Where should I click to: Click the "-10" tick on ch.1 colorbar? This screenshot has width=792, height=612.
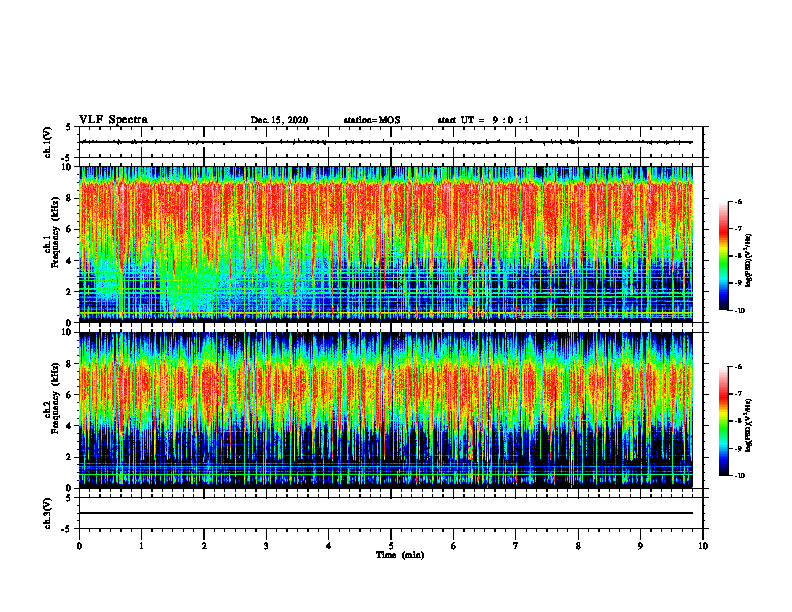(x=740, y=311)
